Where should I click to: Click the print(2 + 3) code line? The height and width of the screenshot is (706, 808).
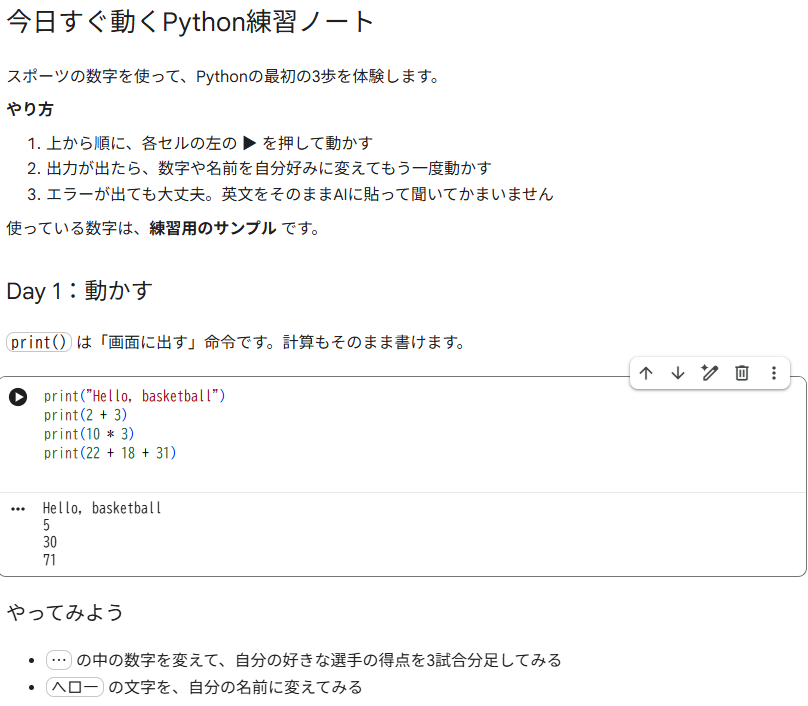point(85,415)
